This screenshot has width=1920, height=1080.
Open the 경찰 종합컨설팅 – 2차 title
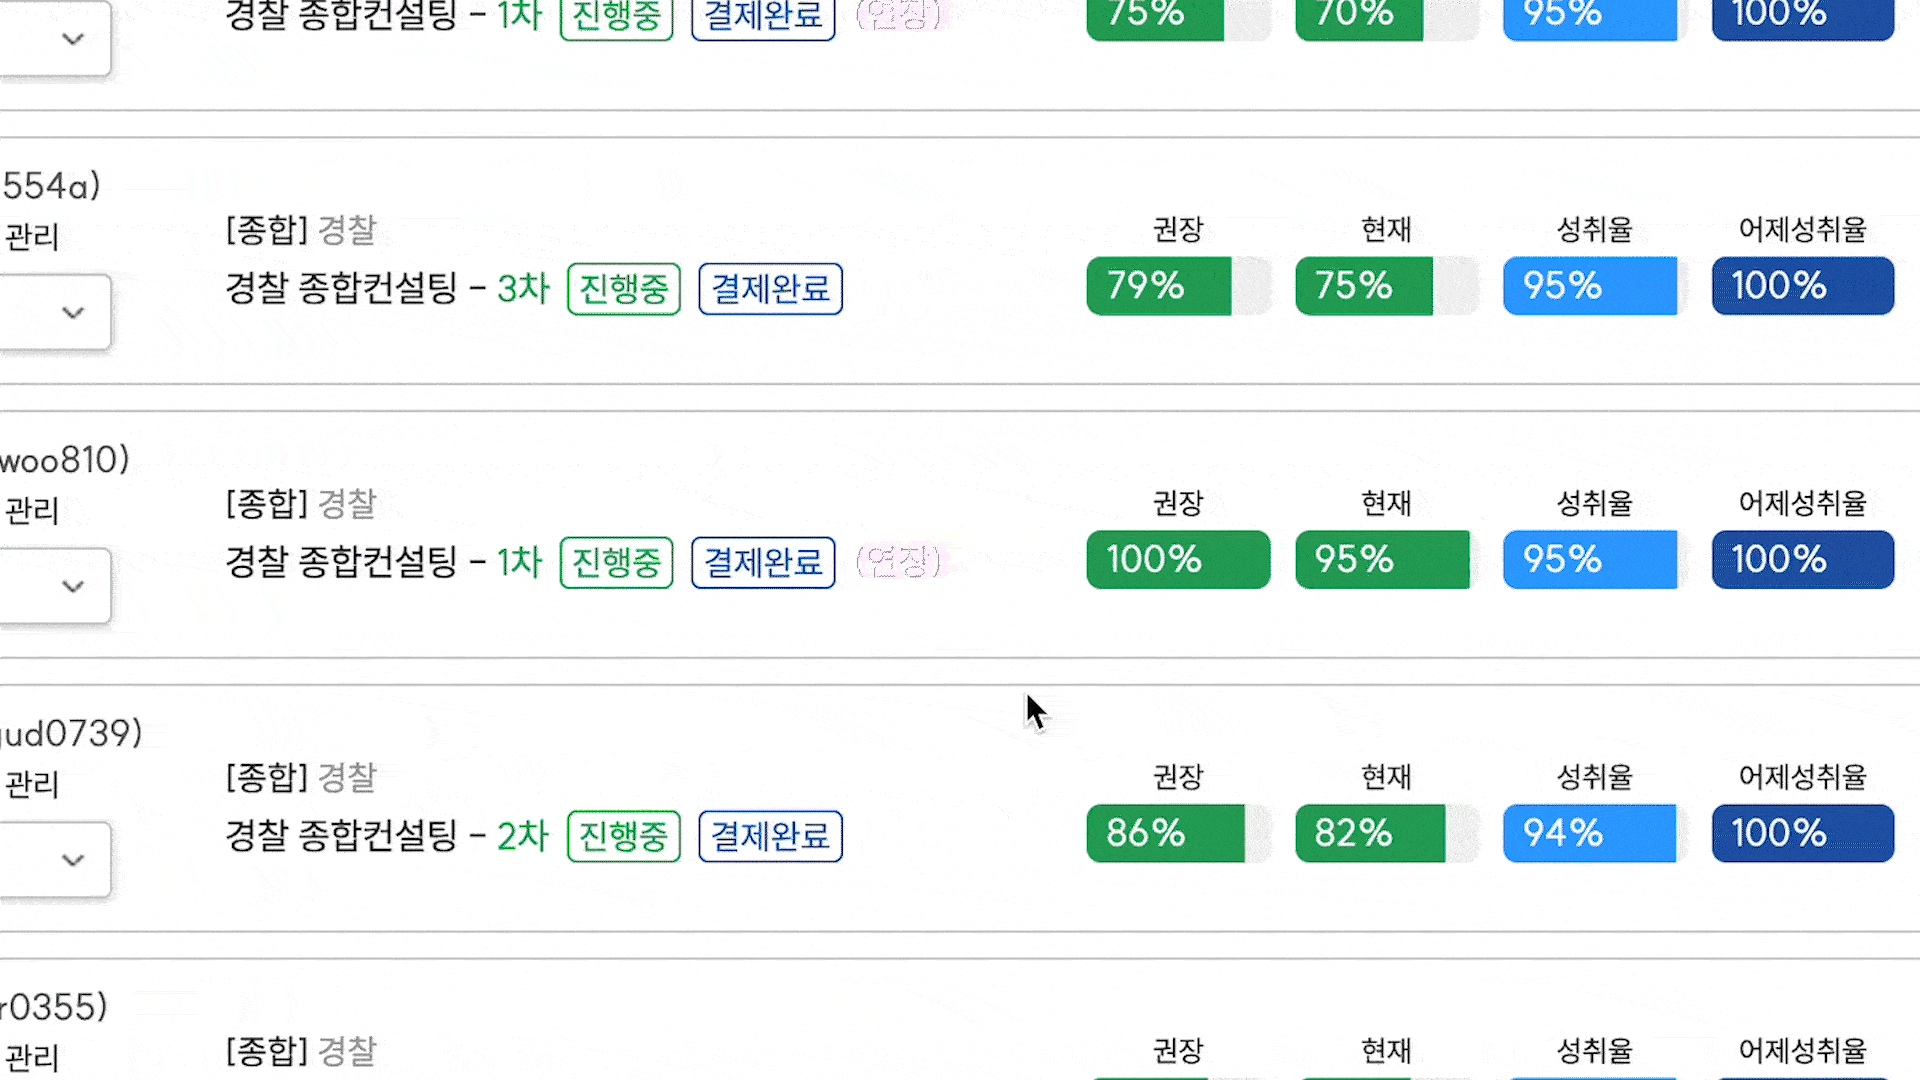(388, 836)
